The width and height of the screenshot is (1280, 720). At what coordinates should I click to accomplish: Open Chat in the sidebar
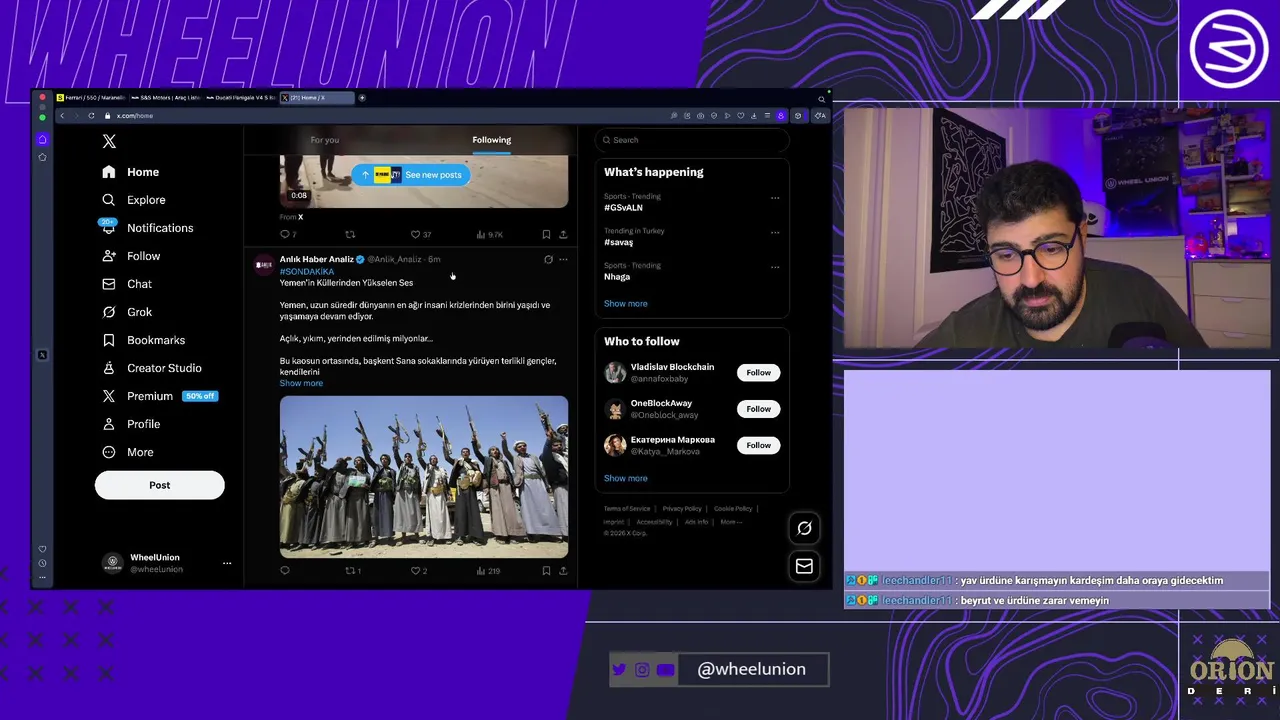(127, 284)
